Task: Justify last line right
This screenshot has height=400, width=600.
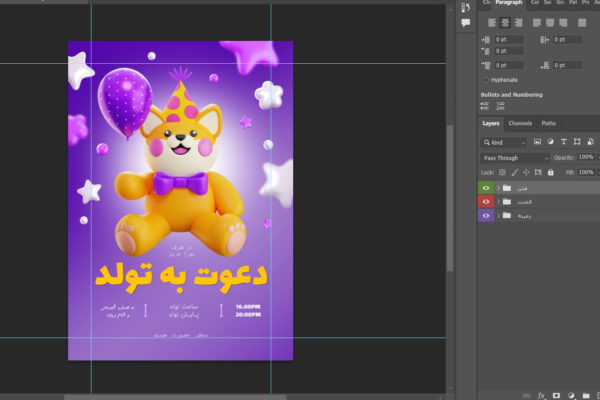Action: (563, 23)
